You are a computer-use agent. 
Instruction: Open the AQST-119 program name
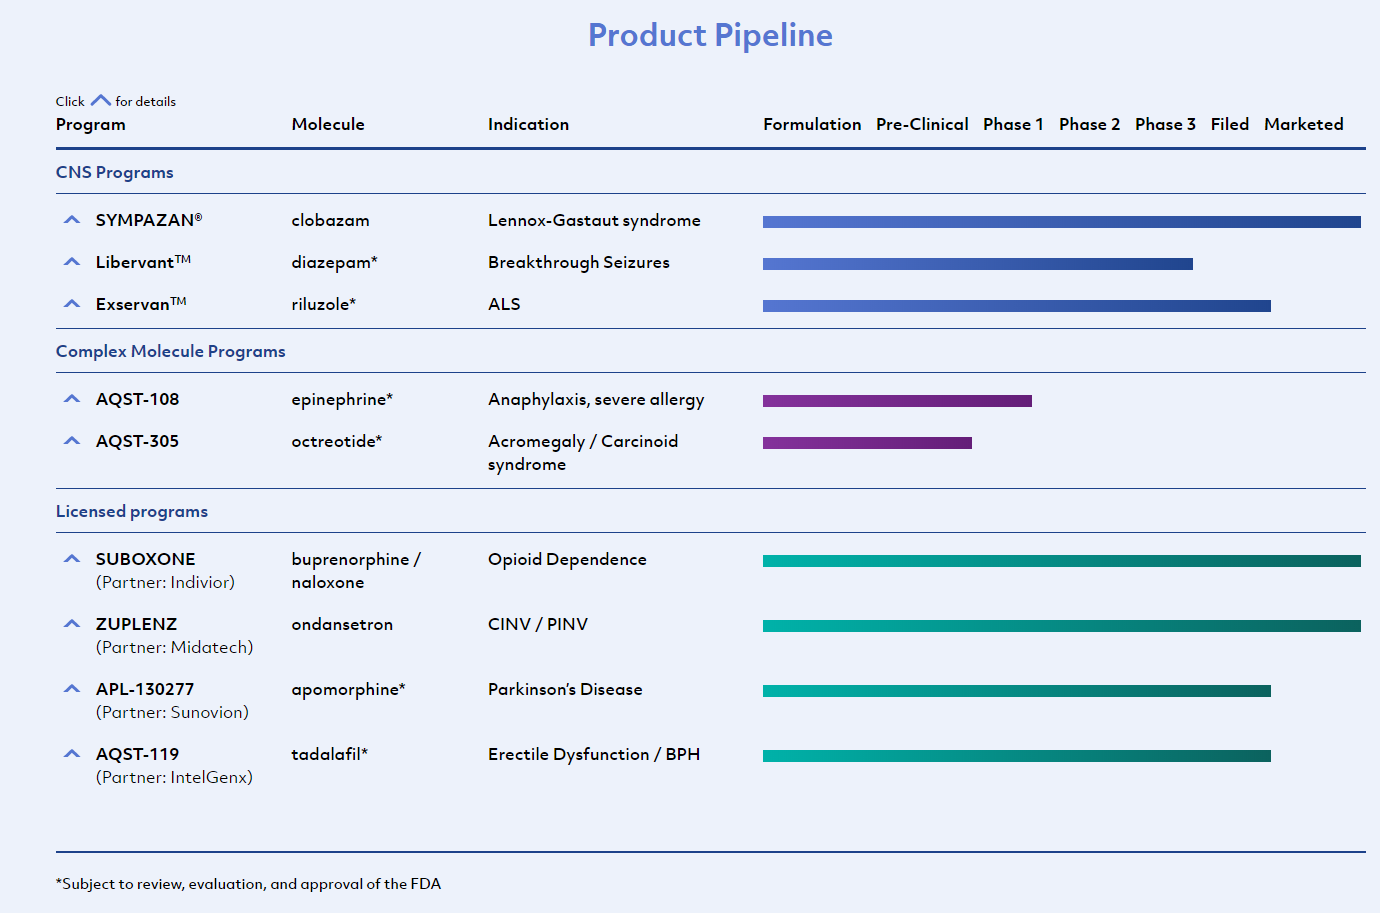[x=138, y=754]
